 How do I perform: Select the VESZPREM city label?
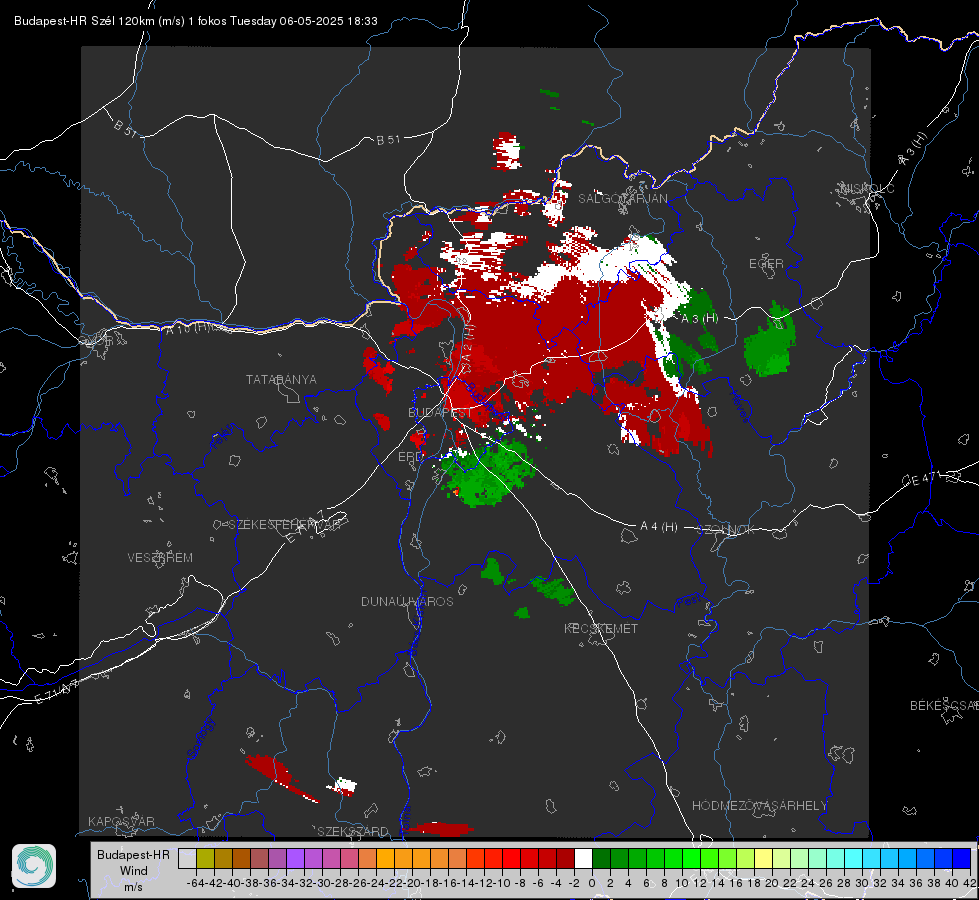pyautogui.click(x=160, y=558)
